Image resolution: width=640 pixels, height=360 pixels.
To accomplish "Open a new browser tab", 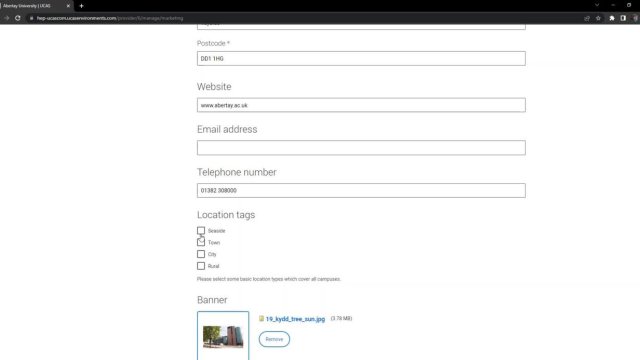I will (81, 6).
